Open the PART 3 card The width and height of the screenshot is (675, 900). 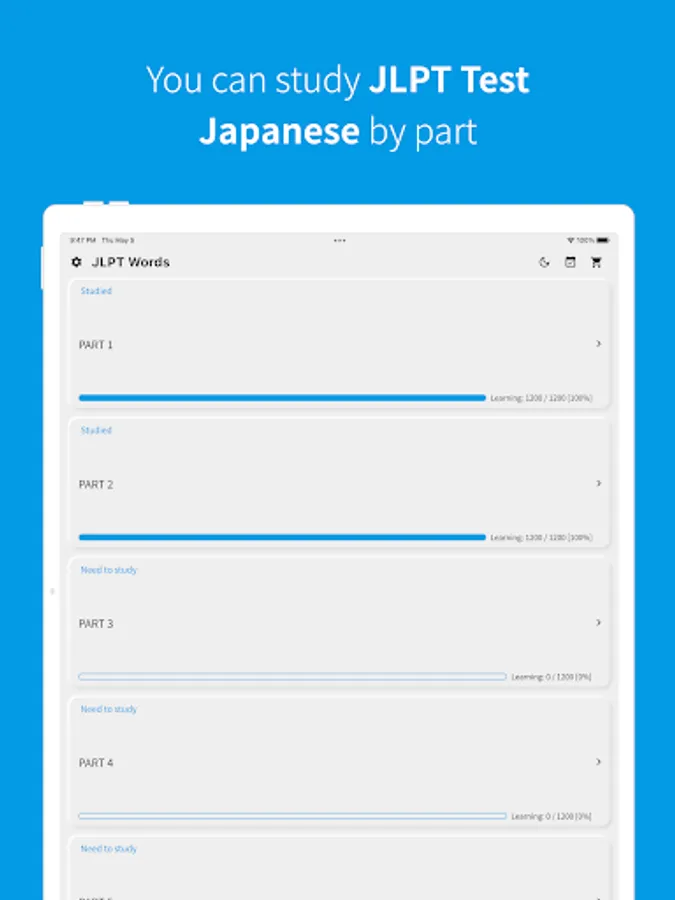pos(339,623)
